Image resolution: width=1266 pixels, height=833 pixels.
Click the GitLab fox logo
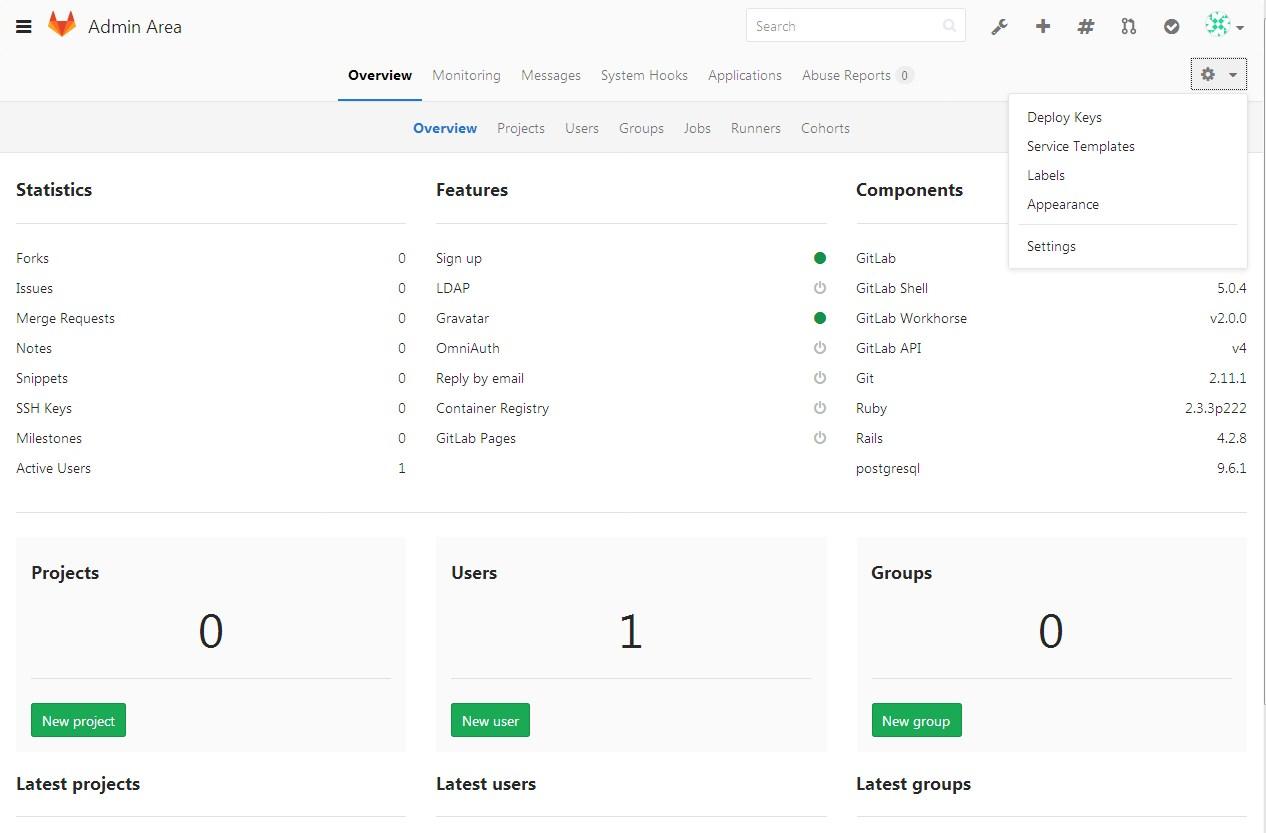[x=62, y=25]
